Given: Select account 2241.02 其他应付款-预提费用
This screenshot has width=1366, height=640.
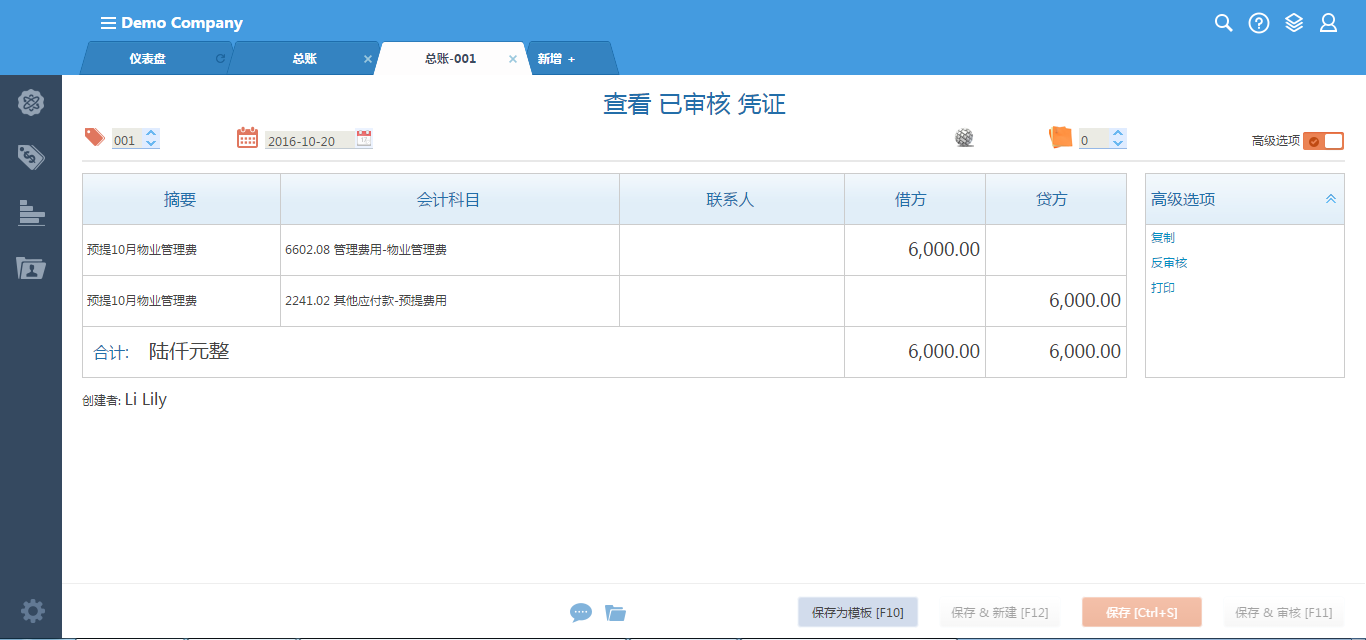Looking at the screenshot, I should coord(366,301).
